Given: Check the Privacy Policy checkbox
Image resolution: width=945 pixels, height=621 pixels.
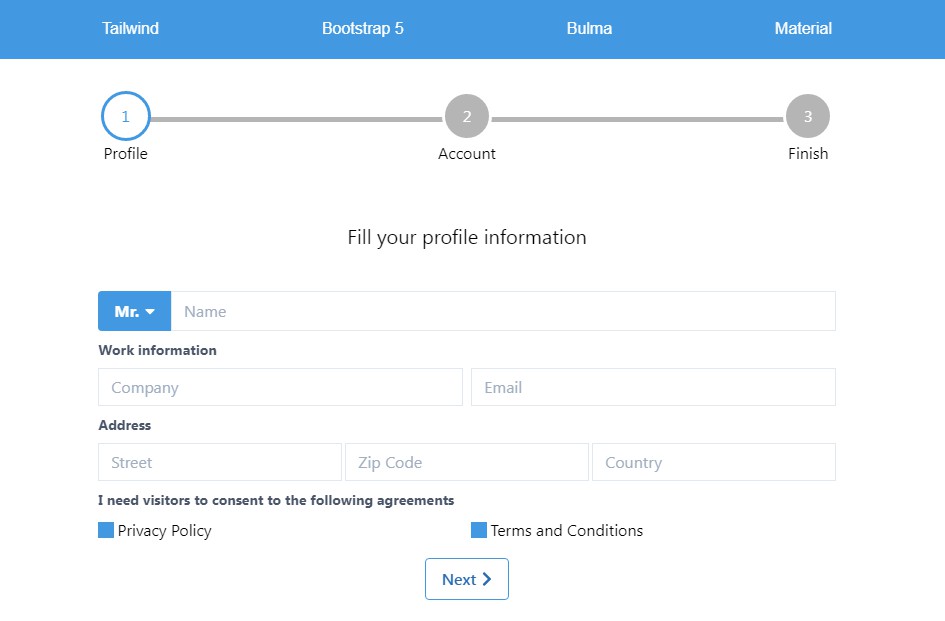Looking at the screenshot, I should click(106, 530).
